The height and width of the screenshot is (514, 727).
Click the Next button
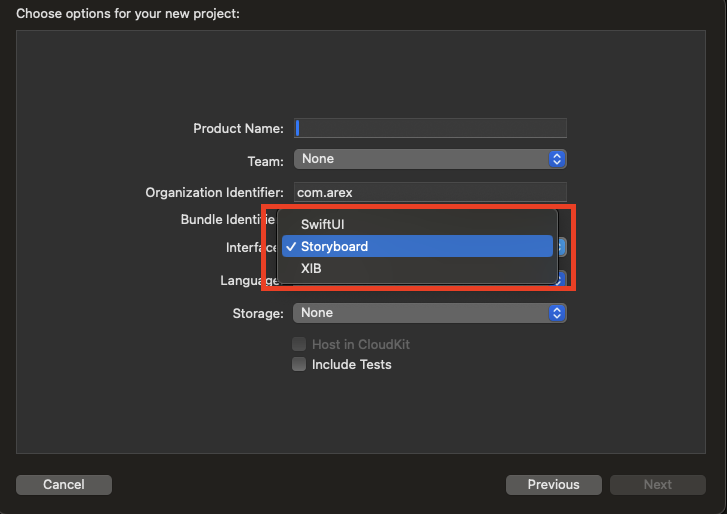pos(657,485)
